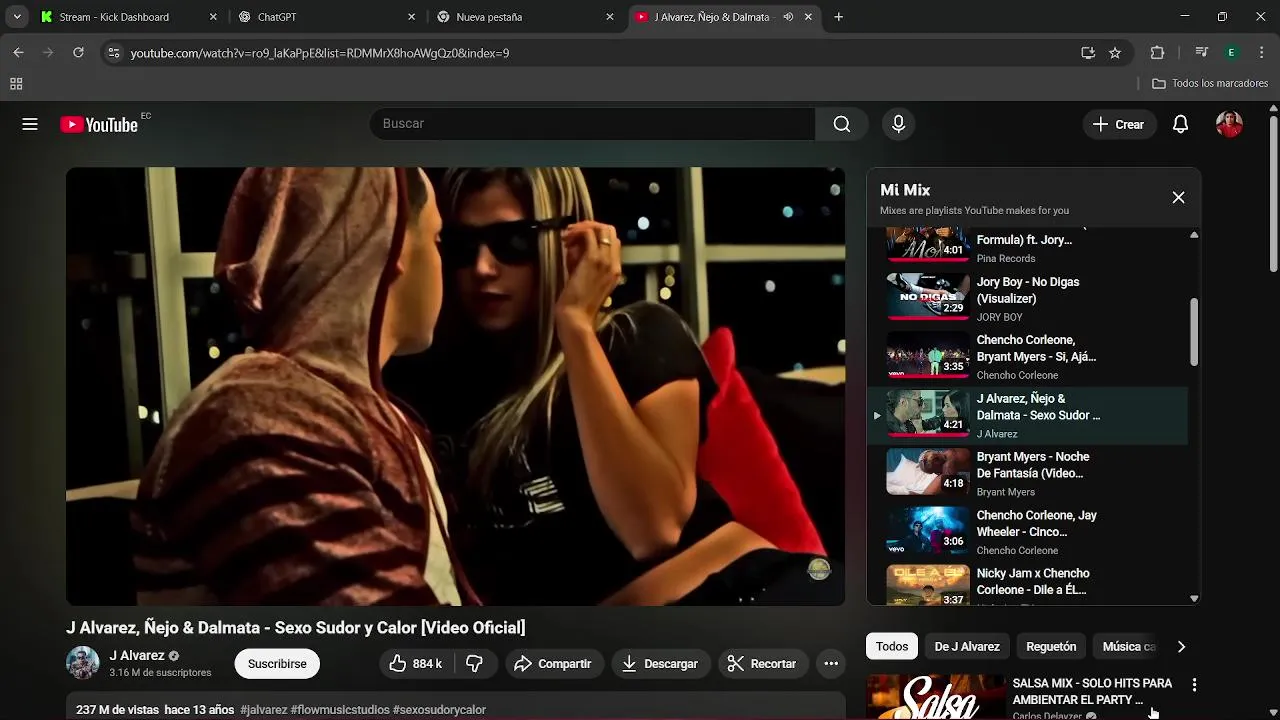Start voice search with microphone icon

(x=898, y=124)
